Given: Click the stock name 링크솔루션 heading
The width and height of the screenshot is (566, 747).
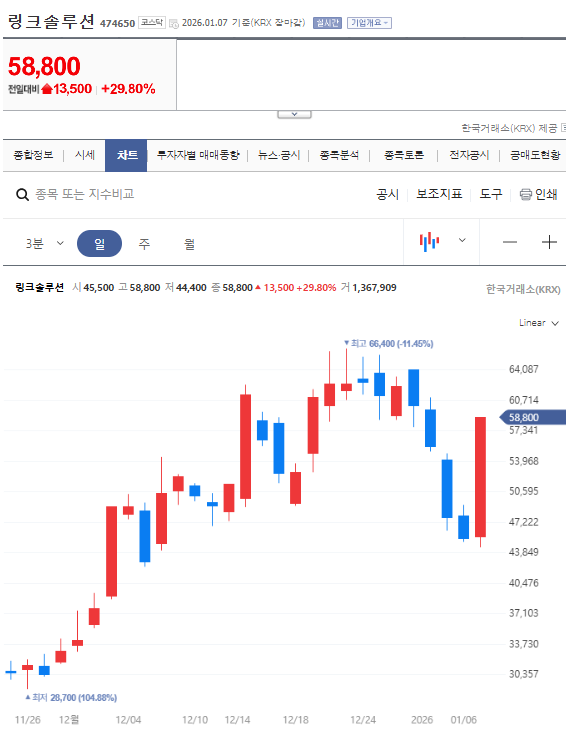Looking at the screenshot, I should (x=51, y=22).
